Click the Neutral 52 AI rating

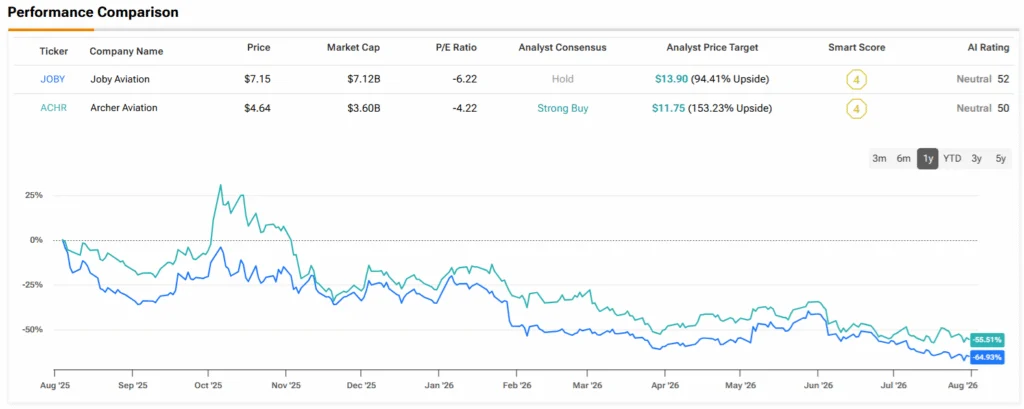983,79
